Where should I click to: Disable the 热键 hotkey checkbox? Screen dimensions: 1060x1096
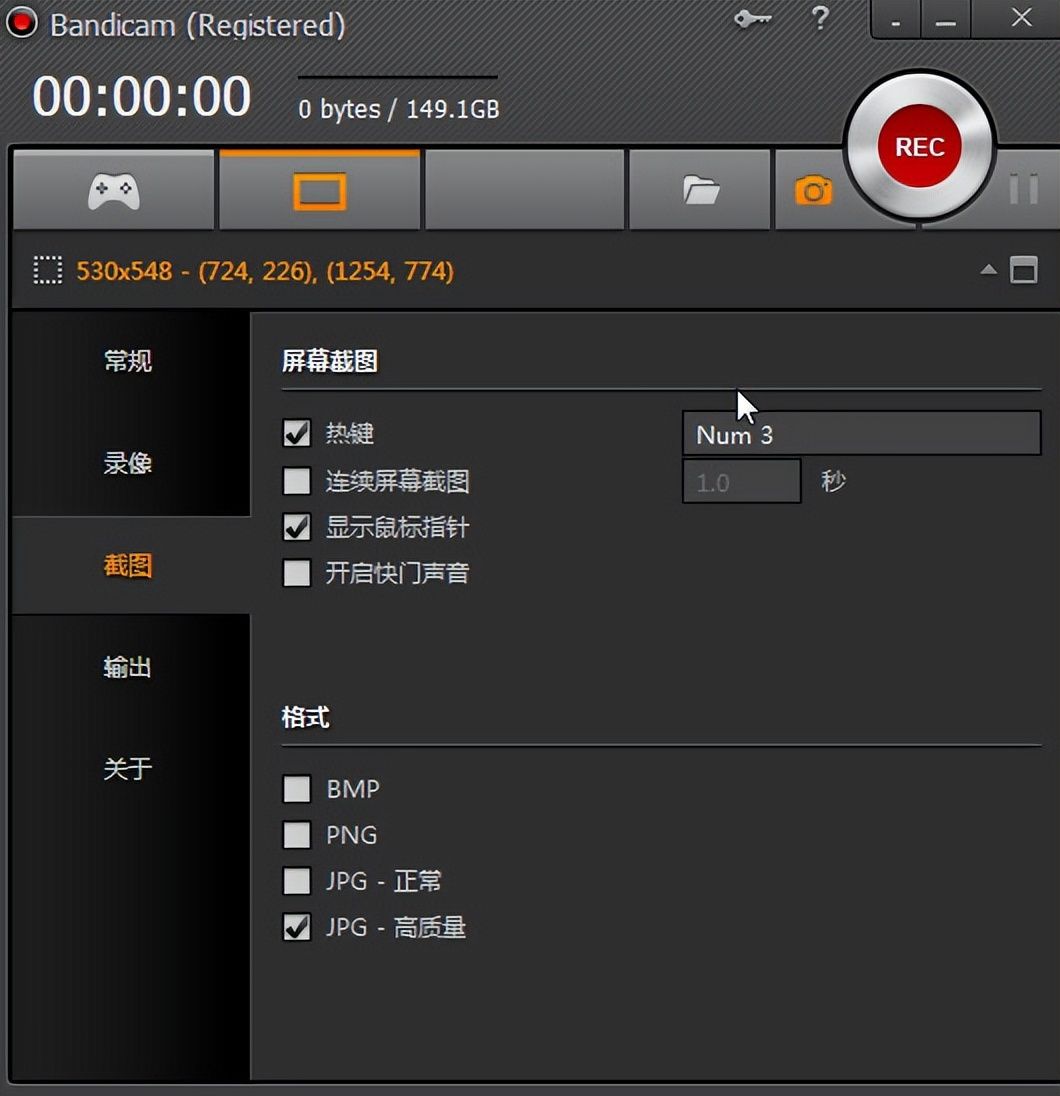point(297,434)
